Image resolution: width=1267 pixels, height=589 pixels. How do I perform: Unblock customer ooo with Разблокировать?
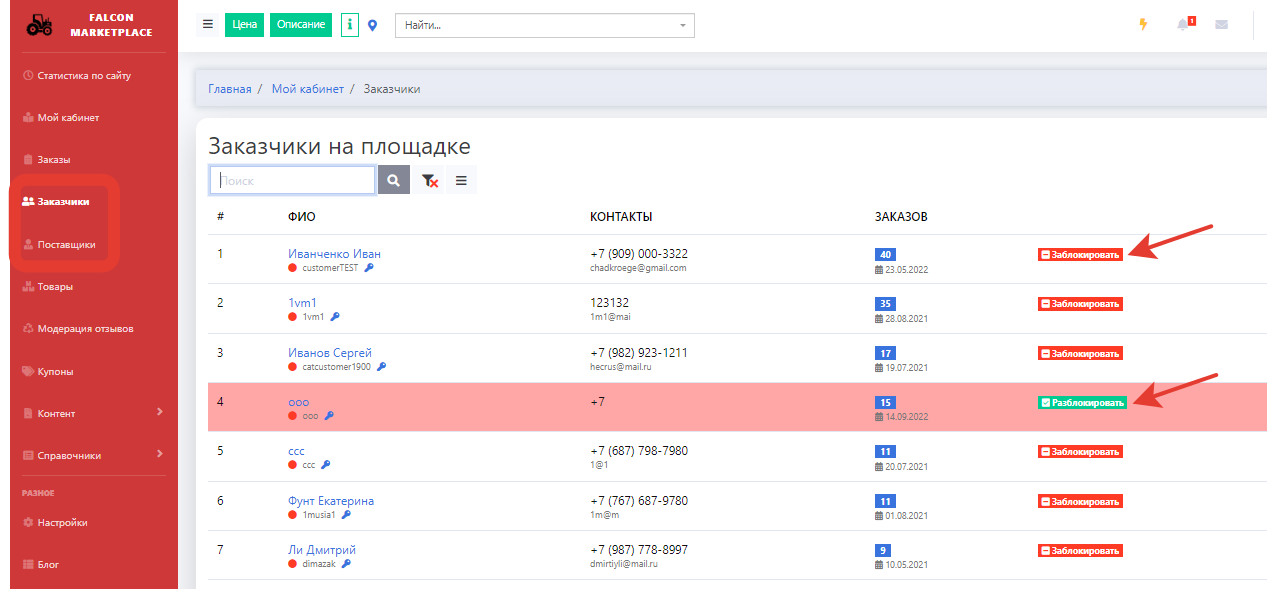(1082, 403)
